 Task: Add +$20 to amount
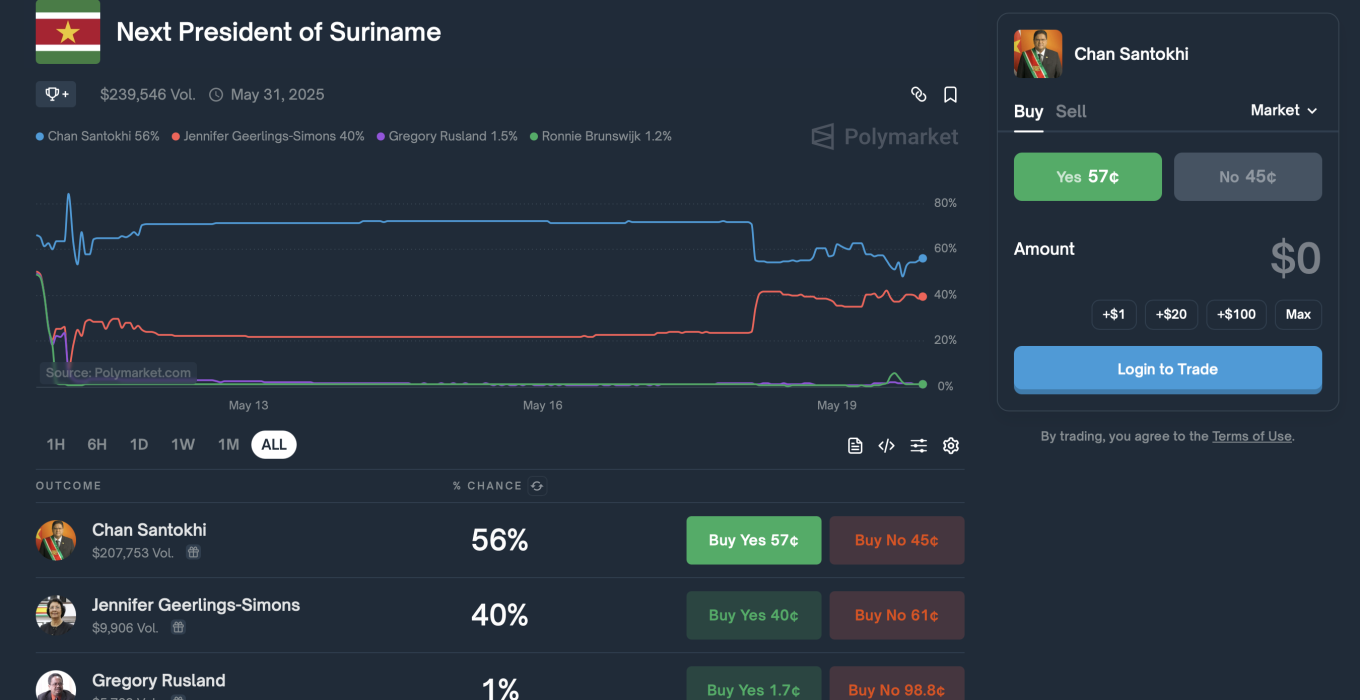1171,314
